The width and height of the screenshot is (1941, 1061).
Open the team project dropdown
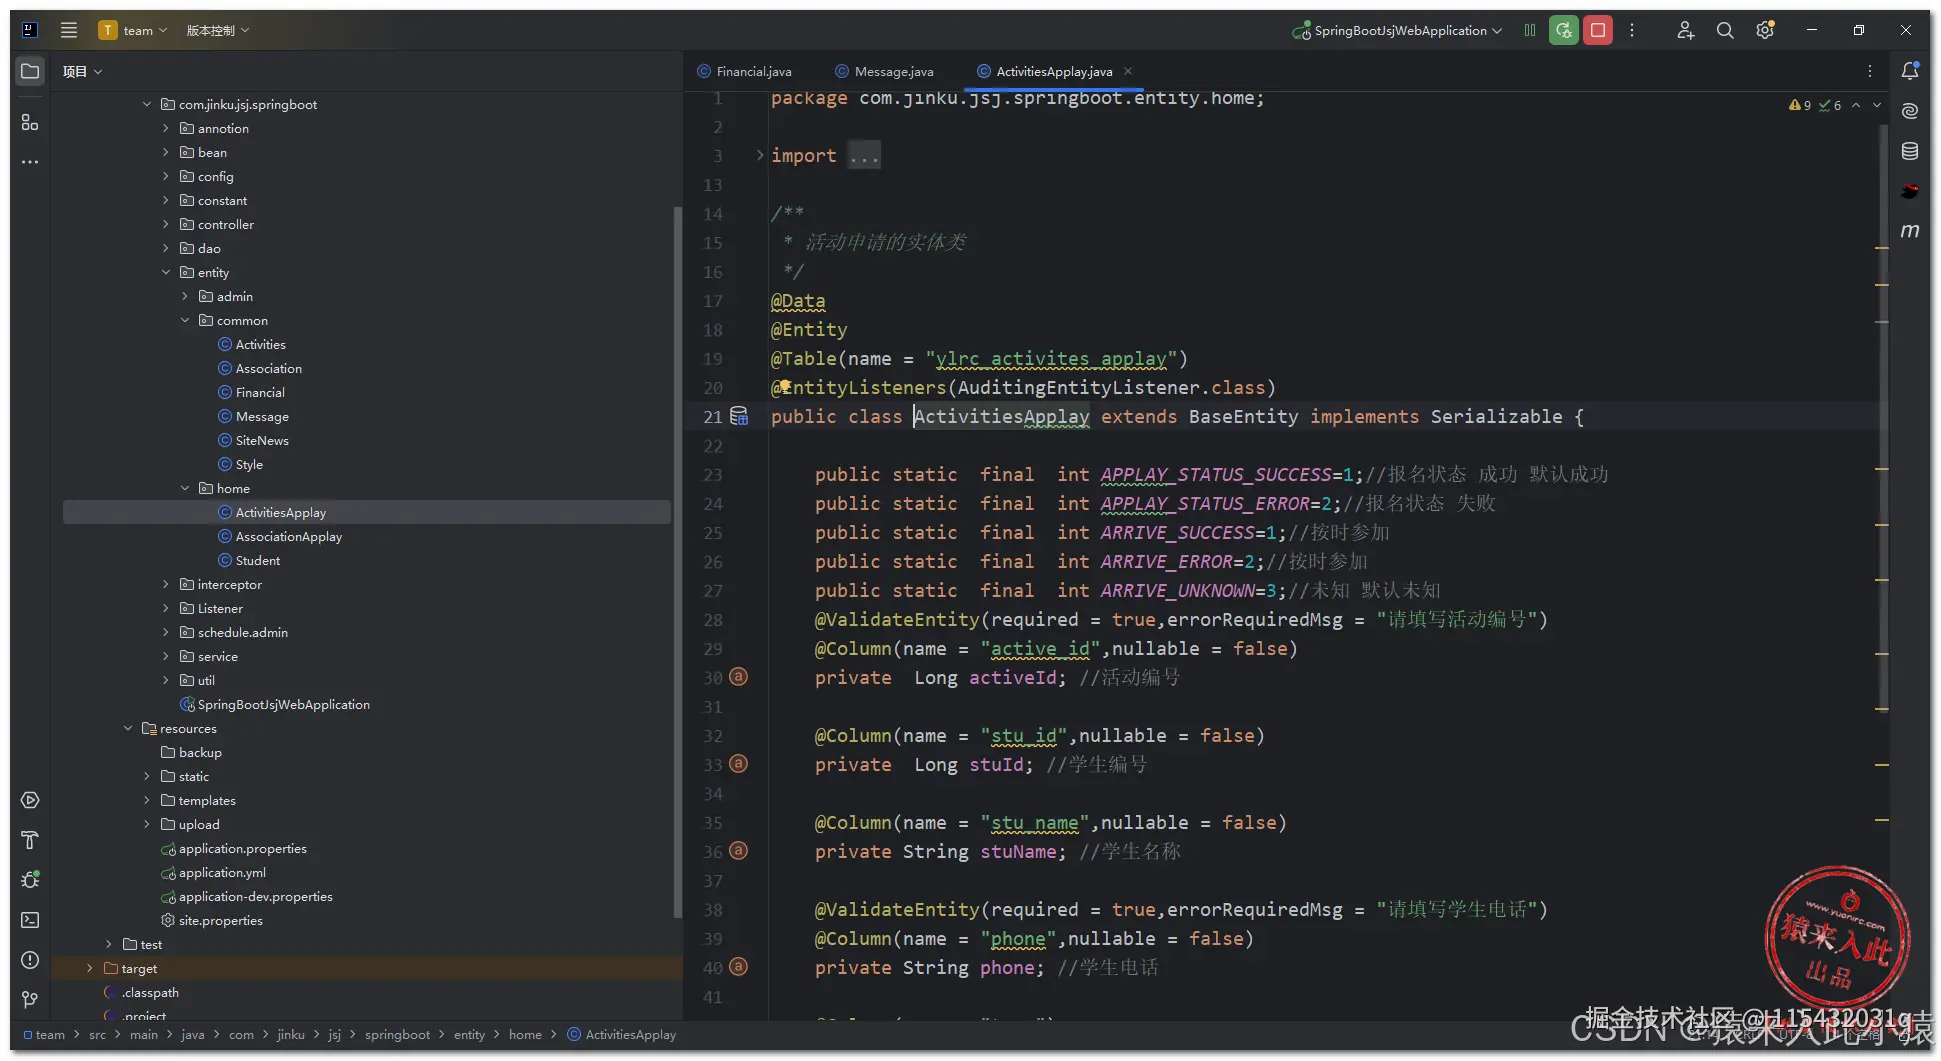click(133, 30)
